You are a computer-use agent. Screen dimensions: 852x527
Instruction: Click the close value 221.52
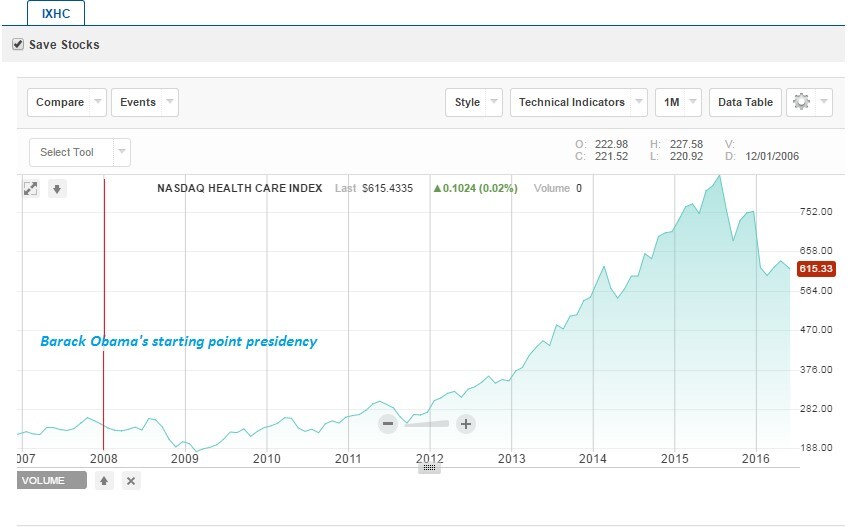pos(611,156)
